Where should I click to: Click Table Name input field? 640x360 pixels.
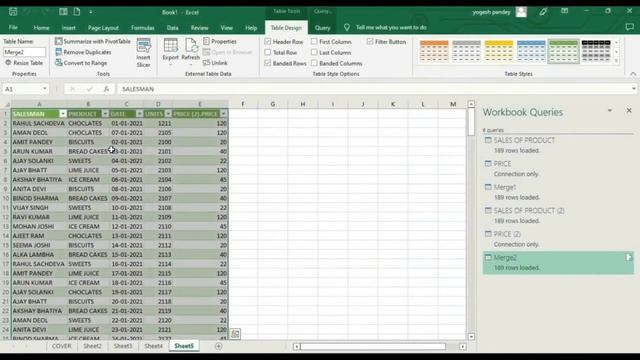[x=24, y=52]
